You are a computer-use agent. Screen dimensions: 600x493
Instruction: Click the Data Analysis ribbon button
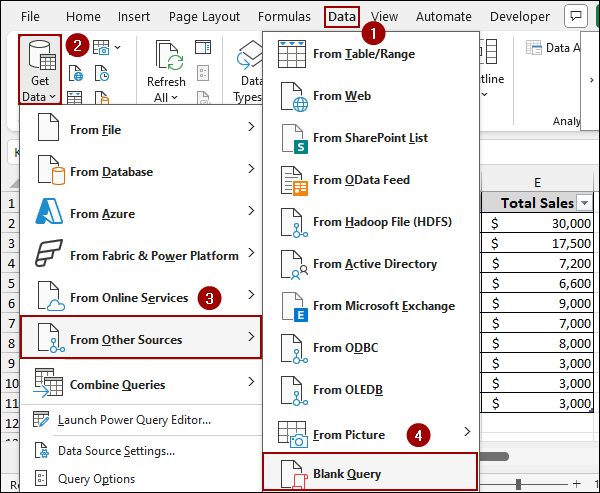tap(553, 48)
